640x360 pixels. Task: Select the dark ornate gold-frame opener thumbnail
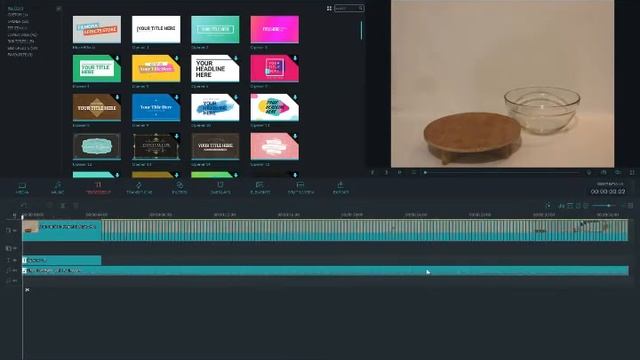[156, 146]
